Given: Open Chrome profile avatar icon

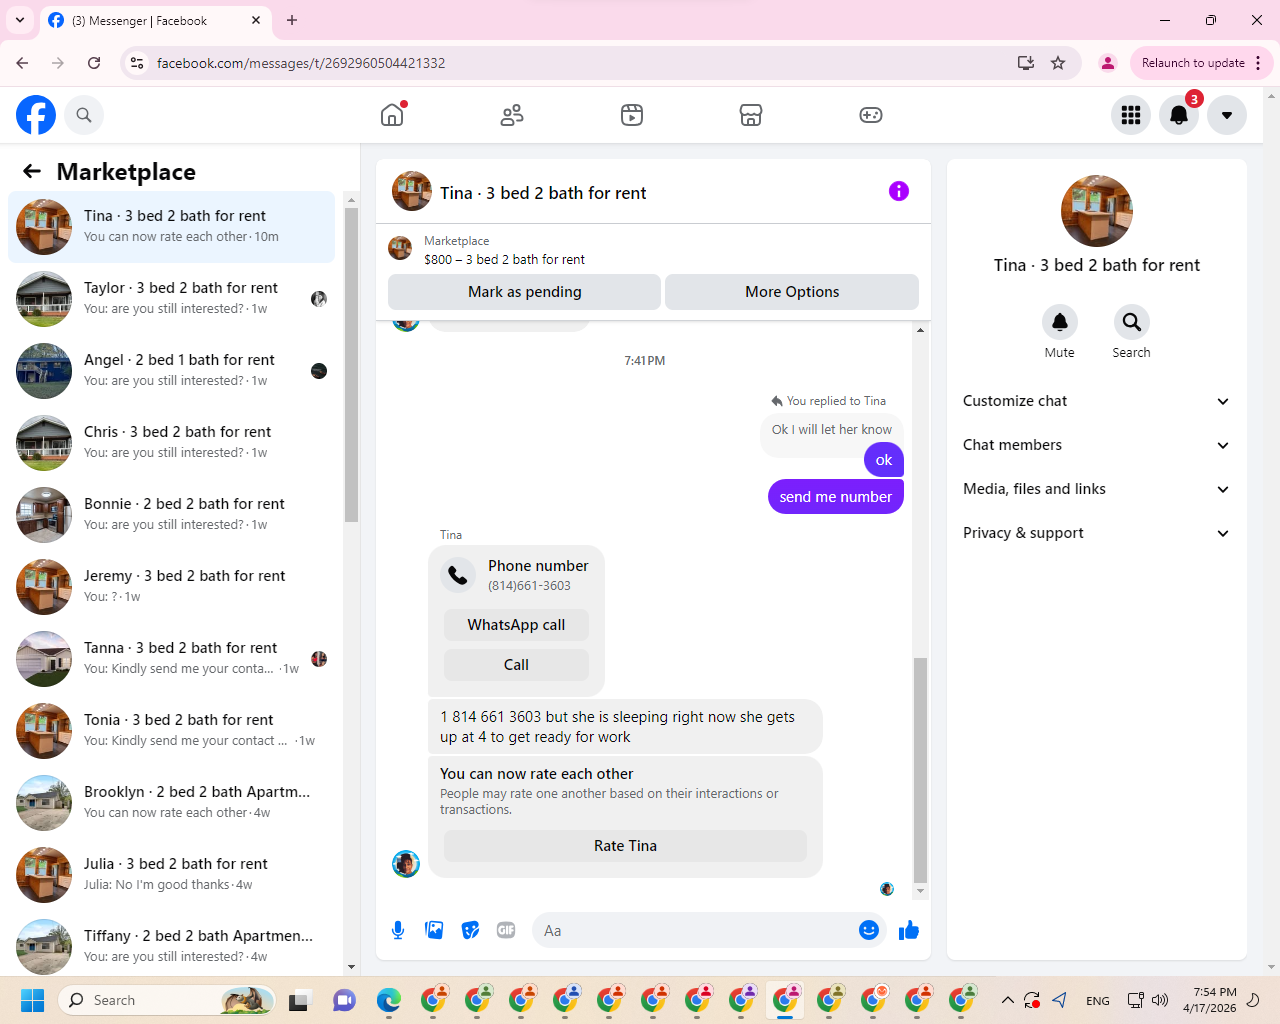Looking at the screenshot, I should point(1108,63).
